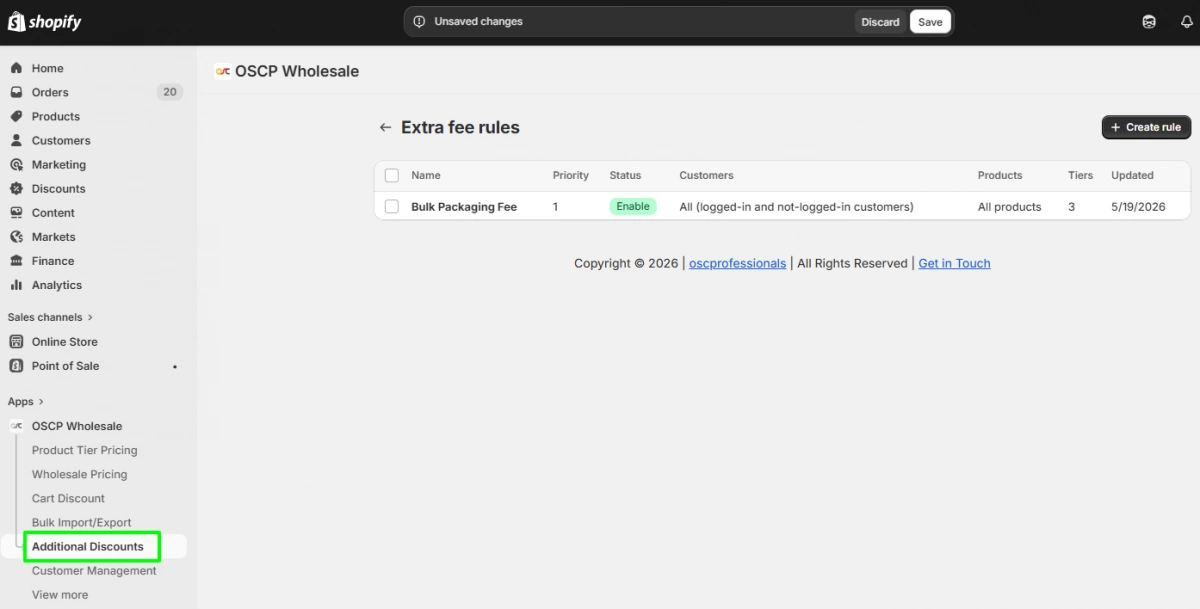Viewport: 1200px width, 609px height.
Task: Click the Tiers value 3 cell
Action: point(1072,207)
